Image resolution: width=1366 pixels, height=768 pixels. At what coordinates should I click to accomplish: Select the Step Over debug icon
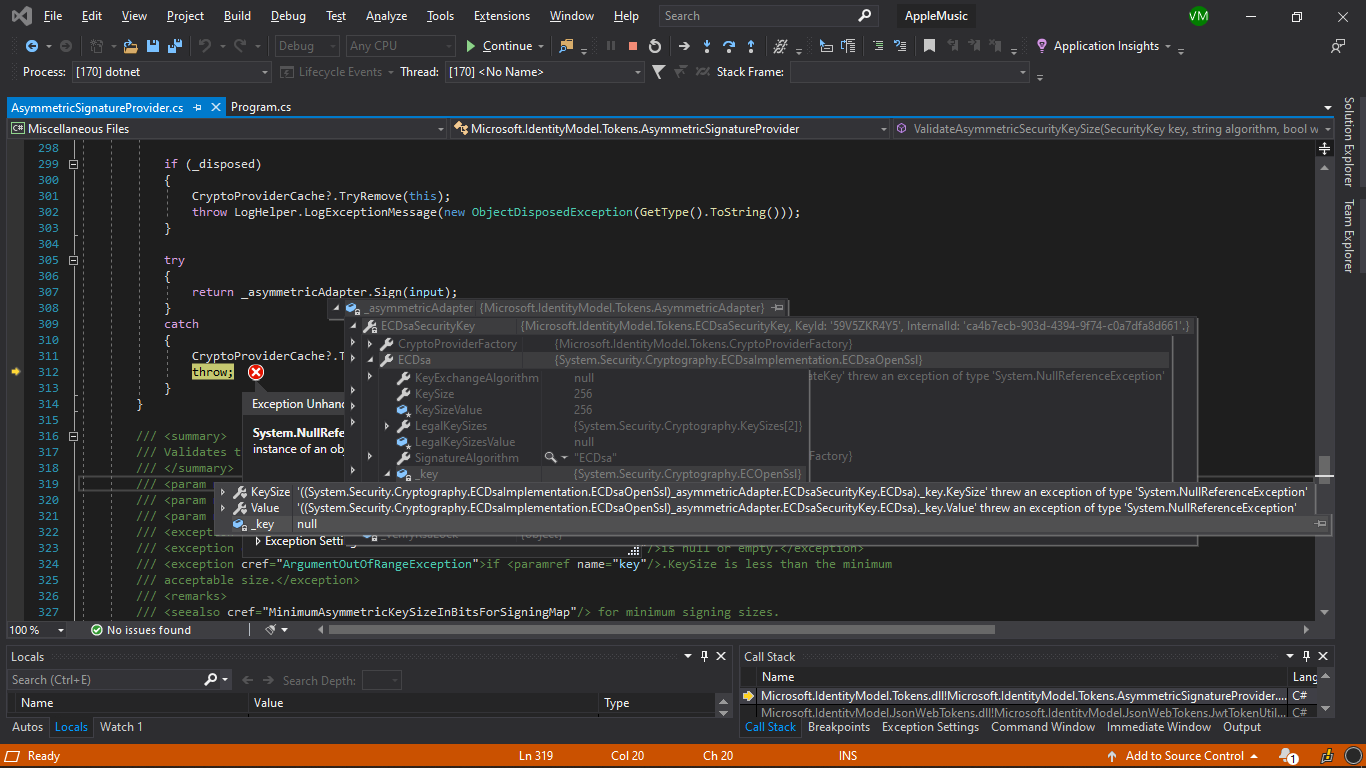(729, 46)
